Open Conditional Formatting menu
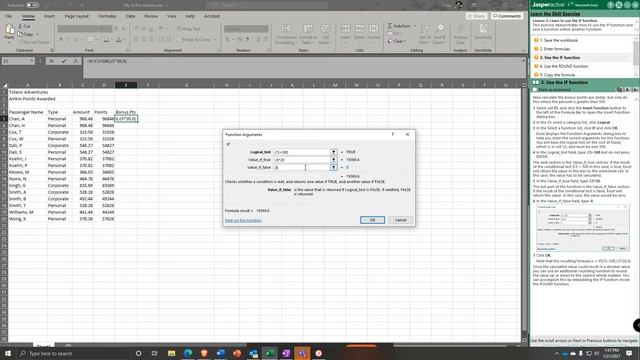Screen dimensions: 640x360 [286, 34]
